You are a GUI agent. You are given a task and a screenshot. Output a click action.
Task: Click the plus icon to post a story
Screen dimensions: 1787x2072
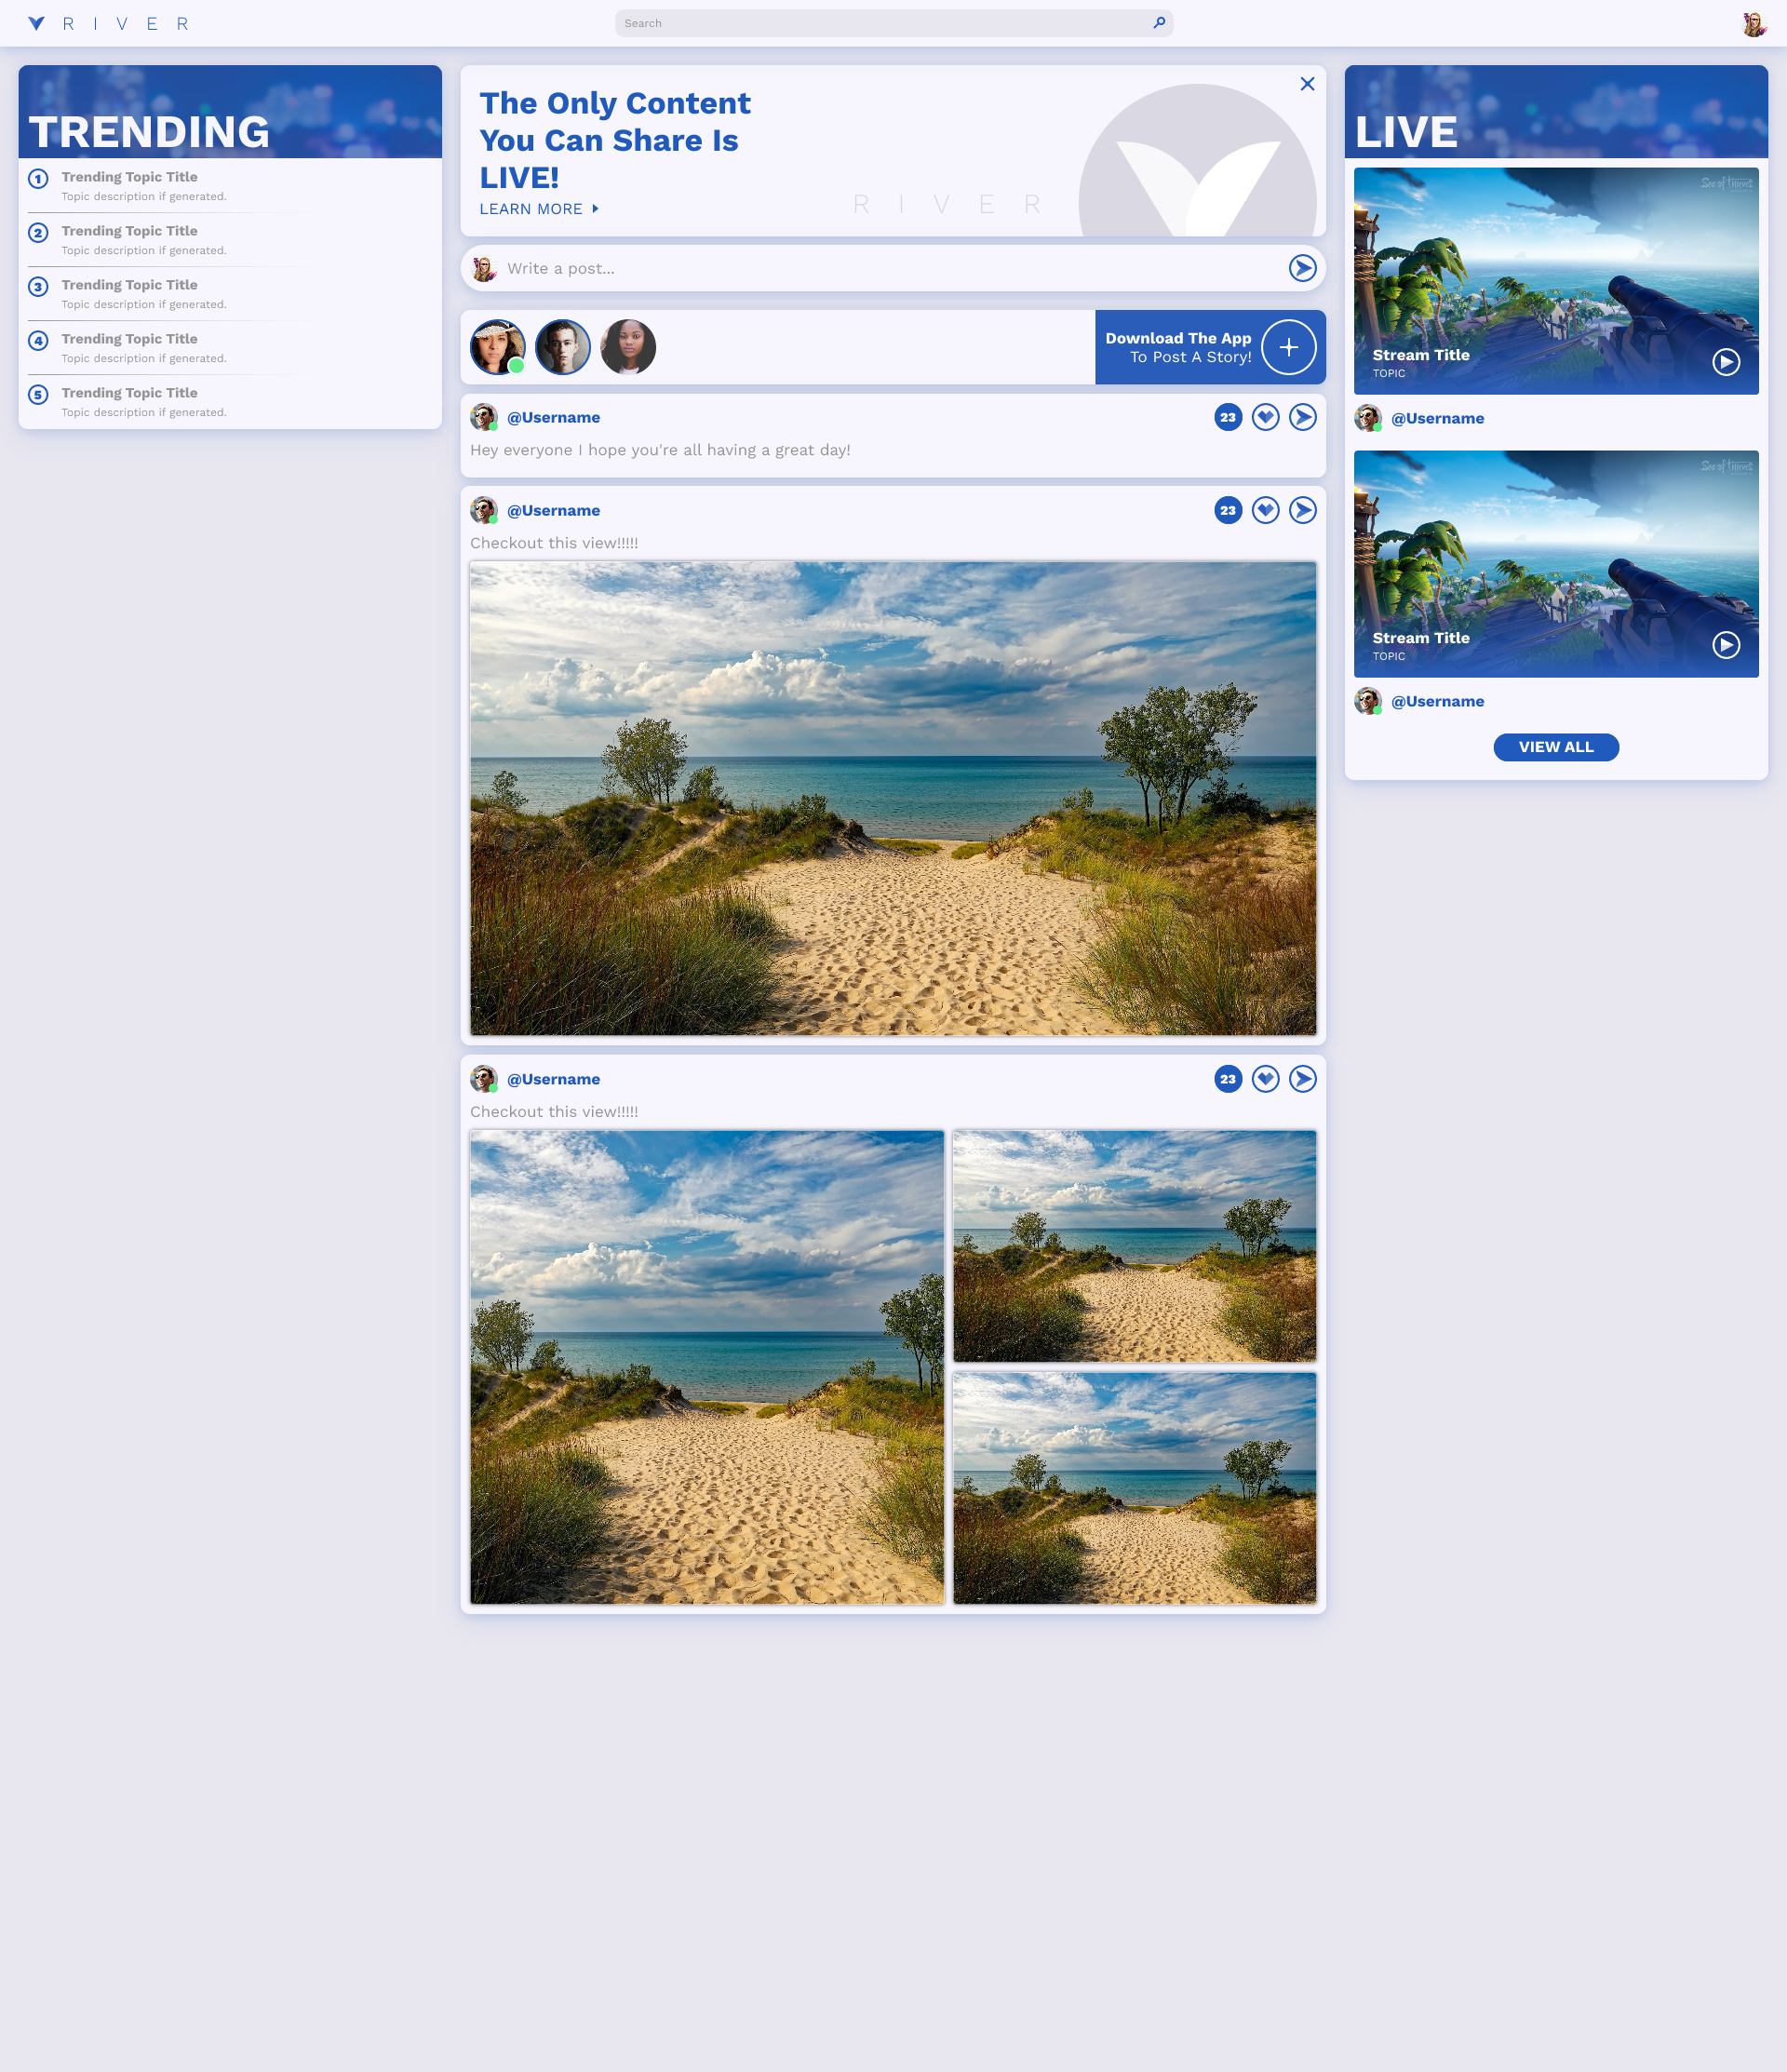click(x=1288, y=347)
